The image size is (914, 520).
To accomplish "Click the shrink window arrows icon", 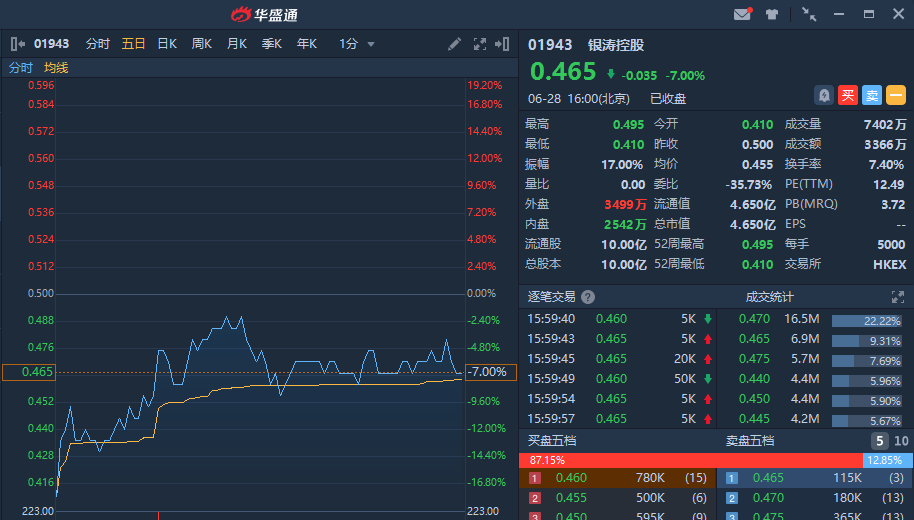I will pos(808,14).
